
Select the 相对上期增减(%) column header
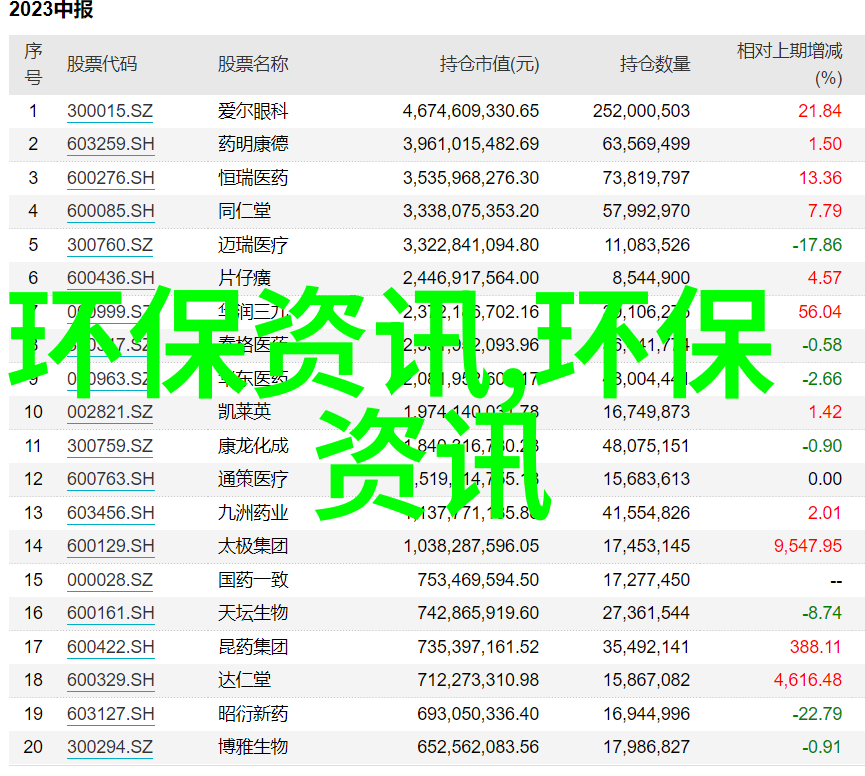[789, 64]
